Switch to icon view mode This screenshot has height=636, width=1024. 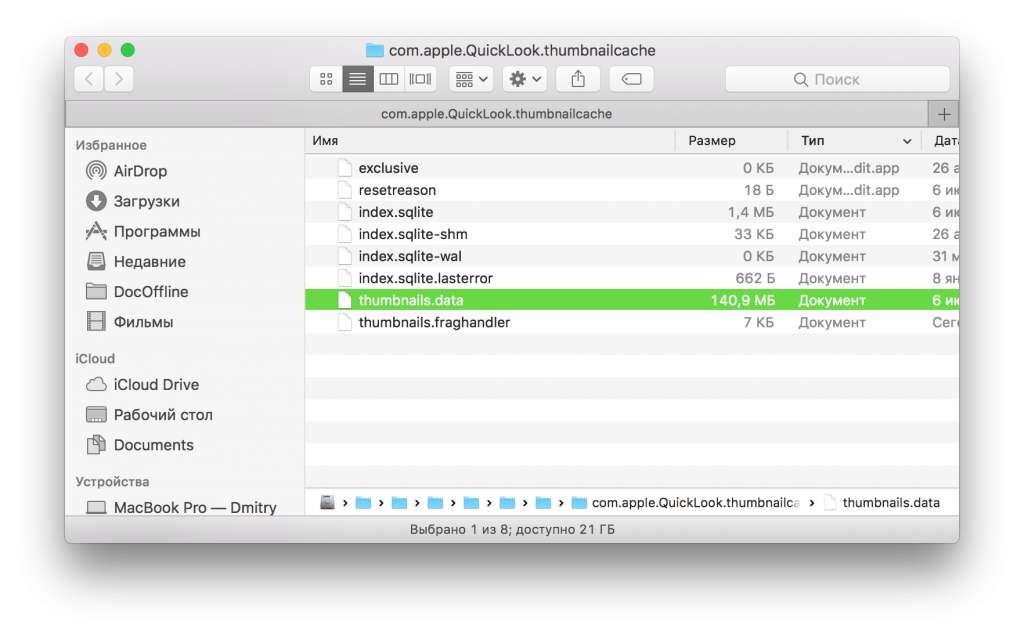pos(326,80)
